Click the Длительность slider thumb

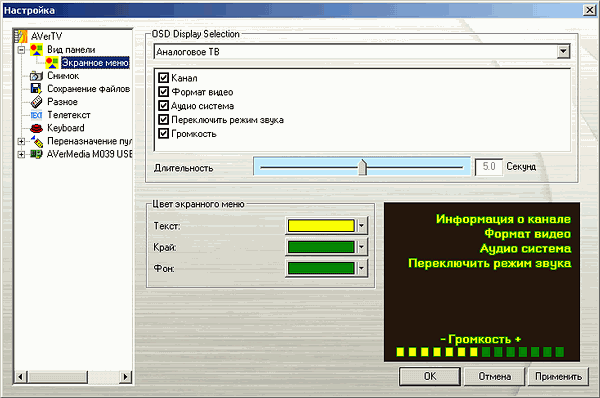(362, 167)
